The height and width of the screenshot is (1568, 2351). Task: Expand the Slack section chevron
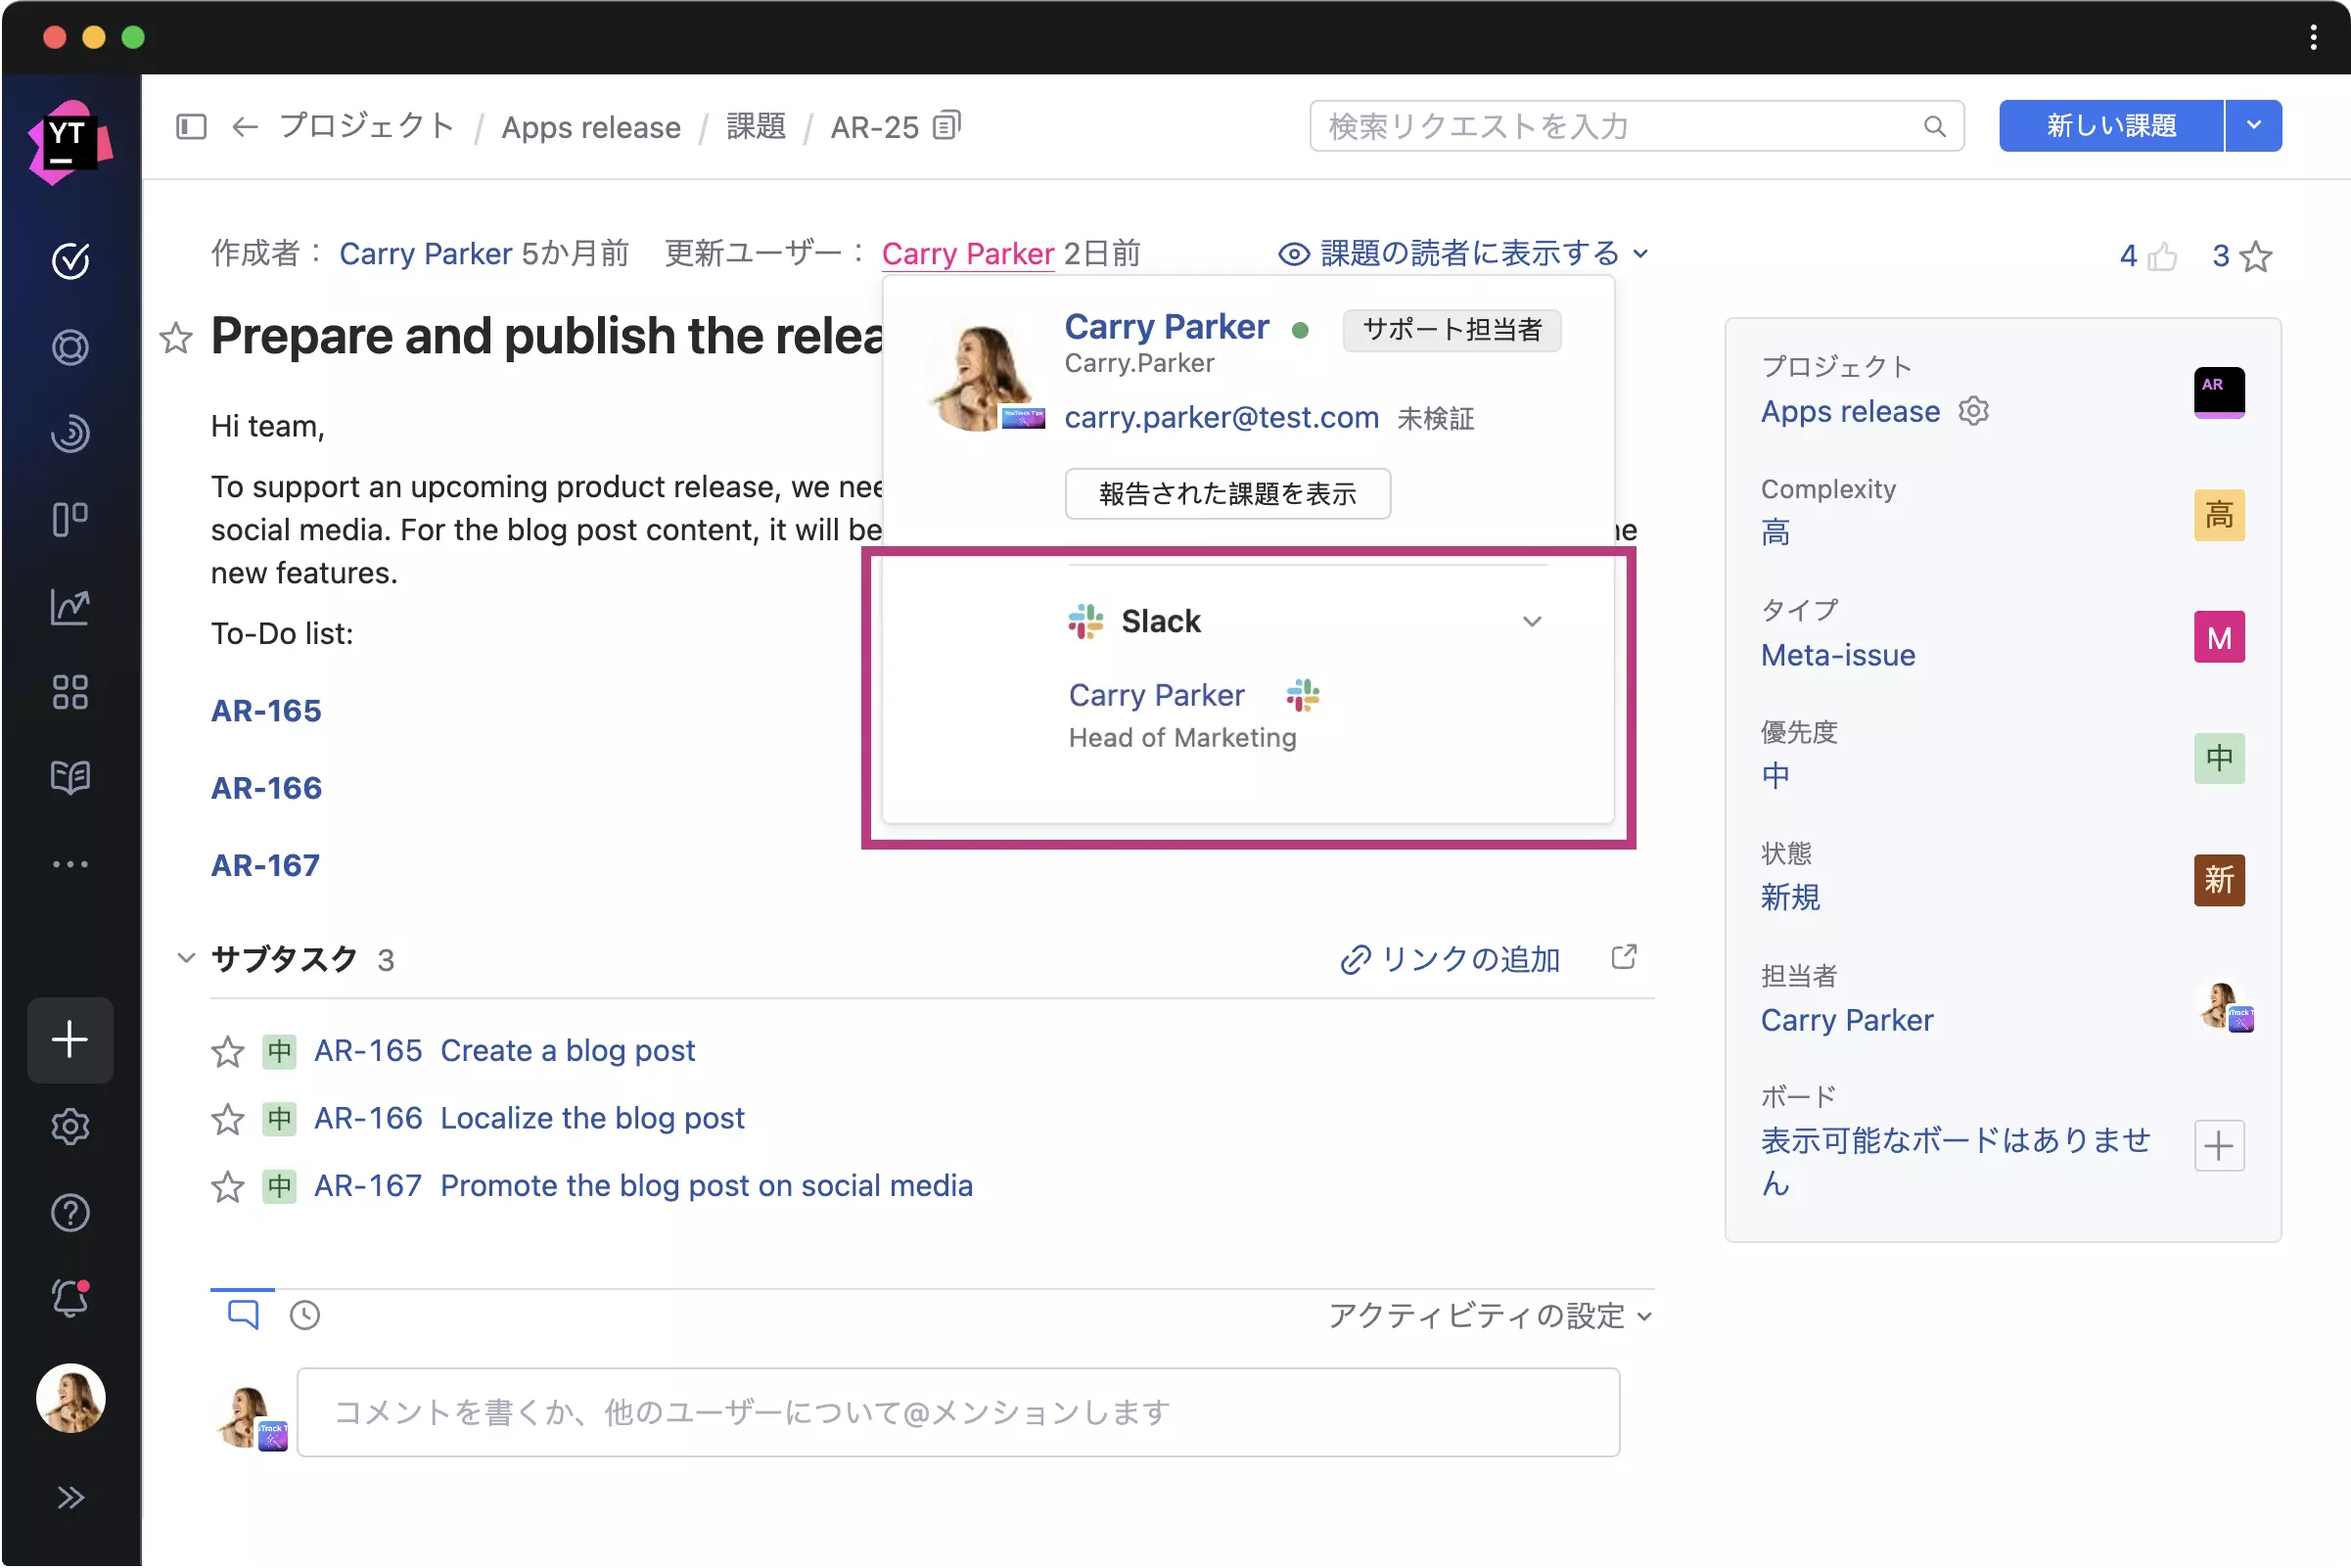tap(1531, 621)
